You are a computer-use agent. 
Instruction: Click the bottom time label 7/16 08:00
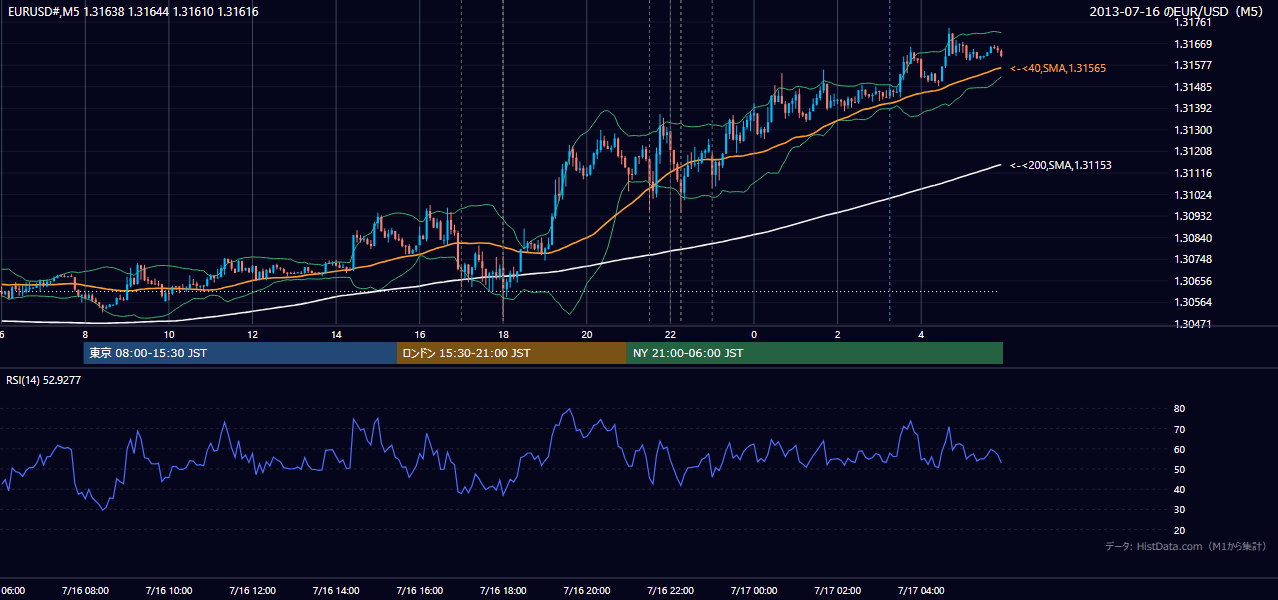[x=85, y=591]
